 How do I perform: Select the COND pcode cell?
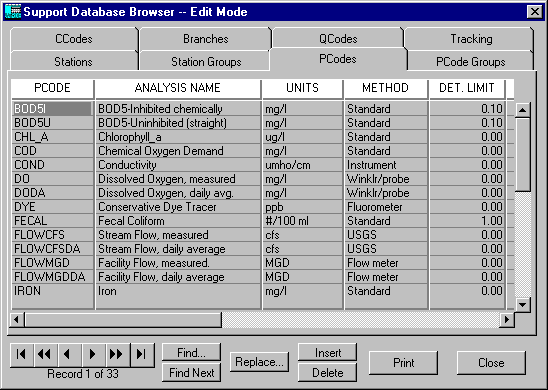[x=52, y=165]
